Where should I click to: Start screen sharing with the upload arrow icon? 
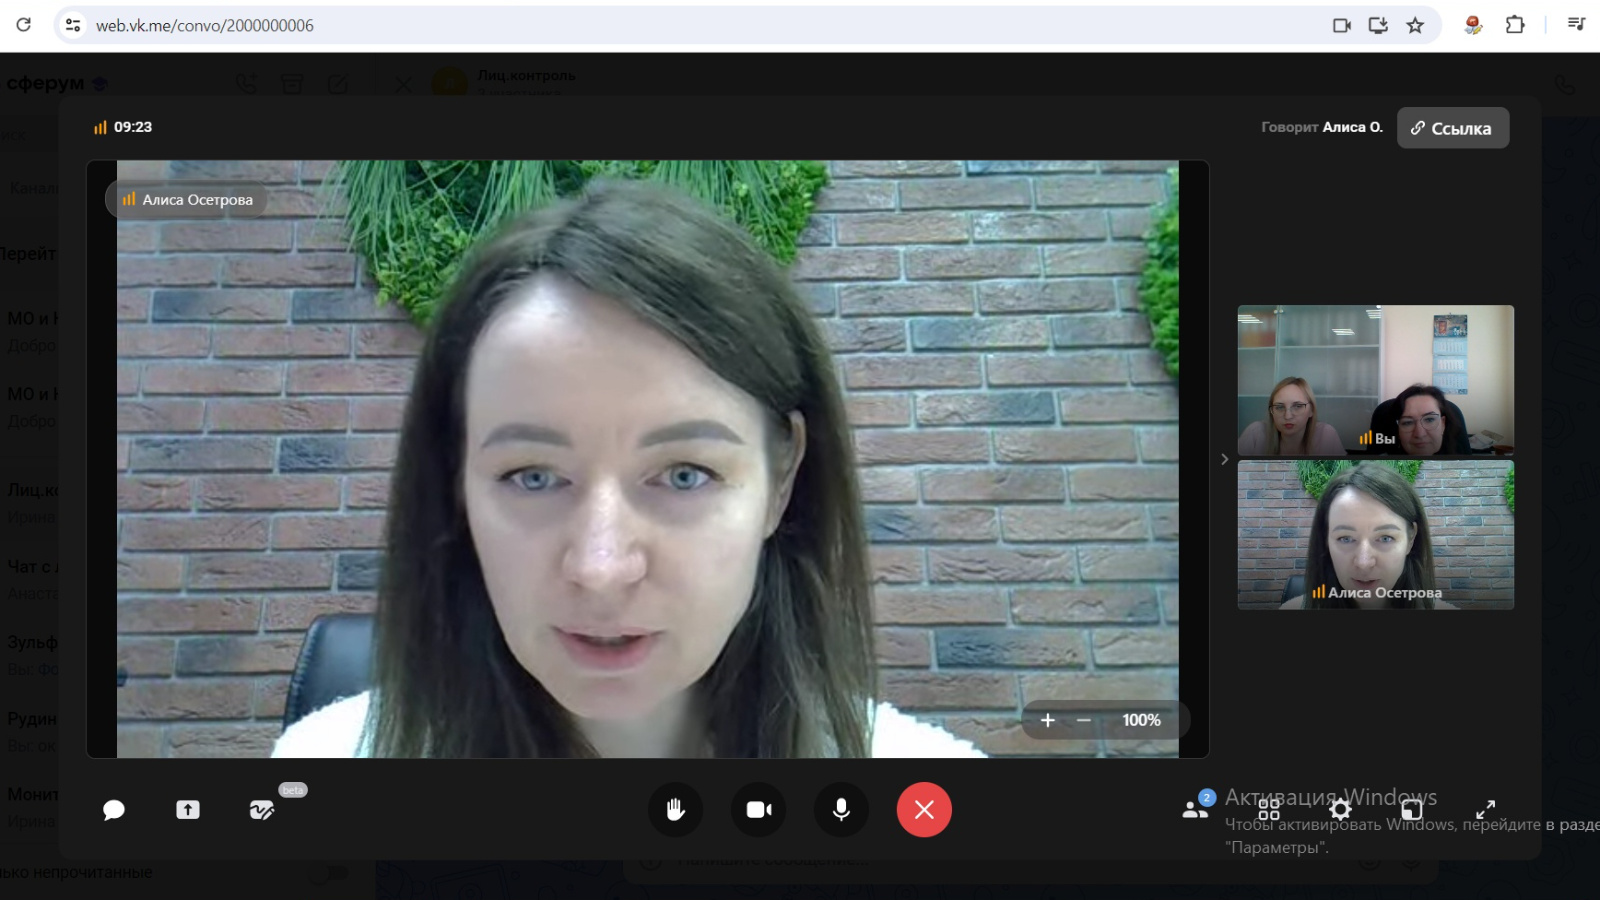coord(188,810)
